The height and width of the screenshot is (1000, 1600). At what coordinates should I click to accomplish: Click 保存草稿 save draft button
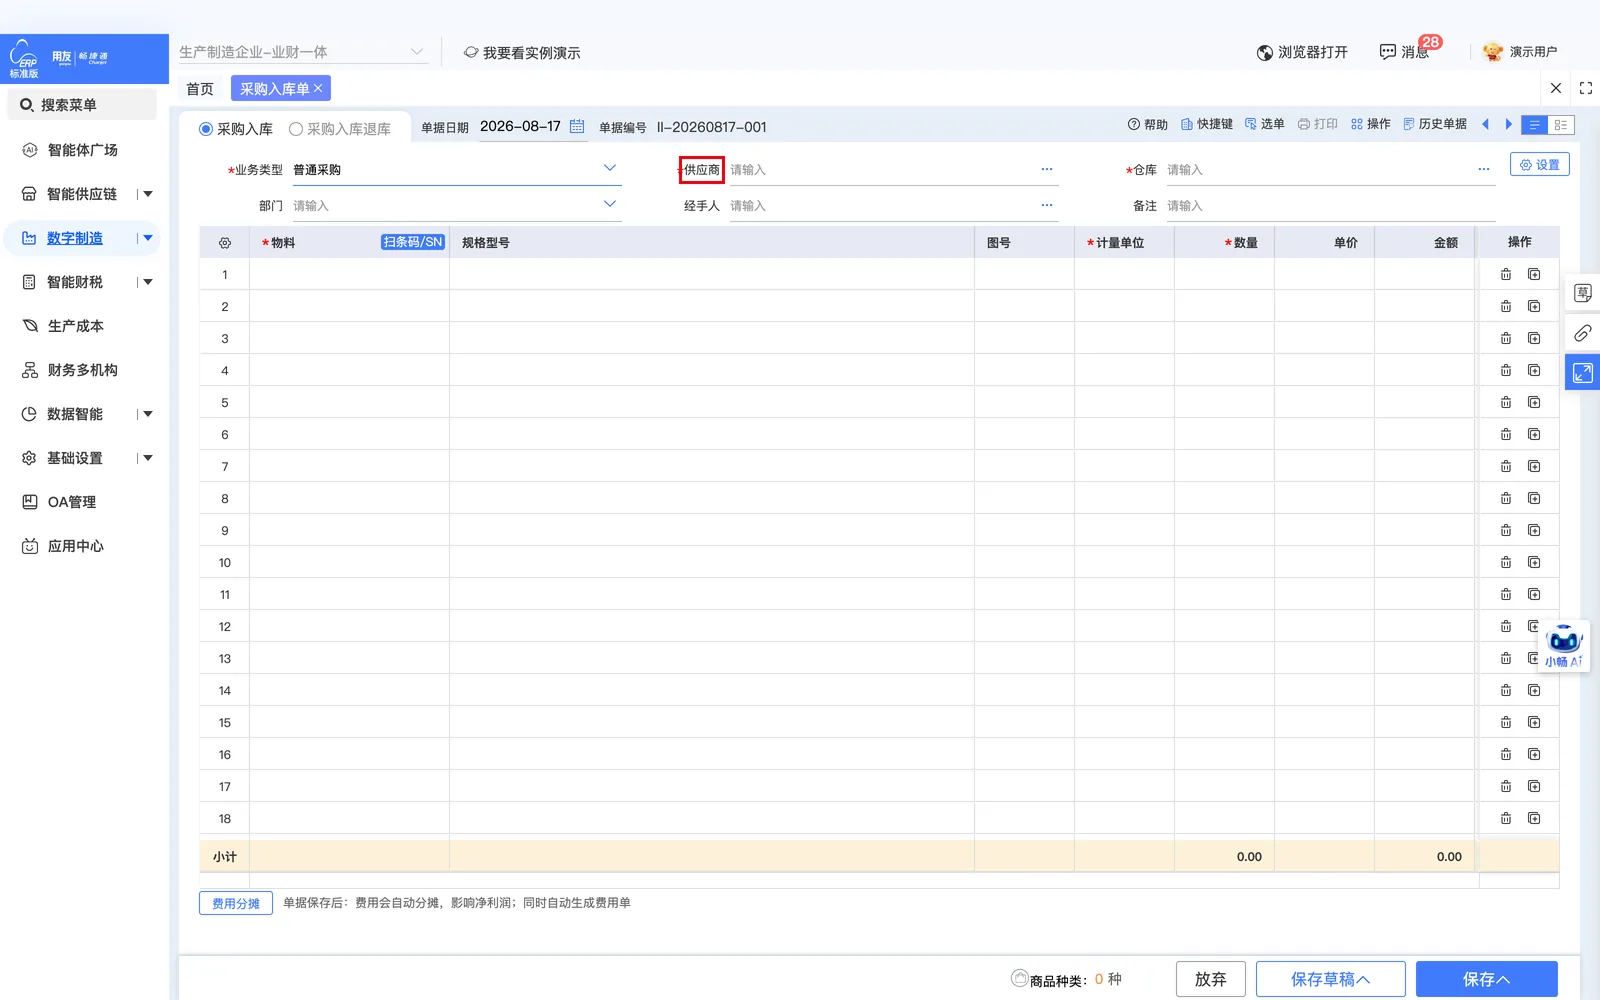pyautogui.click(x=1330, y=979)
